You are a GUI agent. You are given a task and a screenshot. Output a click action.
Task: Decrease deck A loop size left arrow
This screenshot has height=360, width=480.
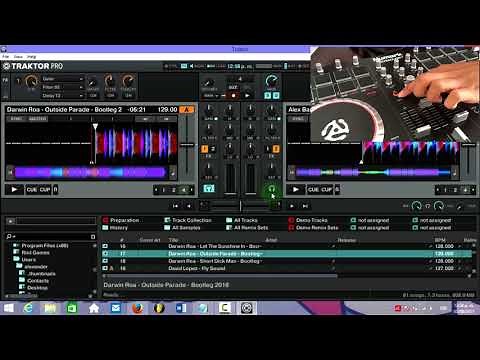156,190
